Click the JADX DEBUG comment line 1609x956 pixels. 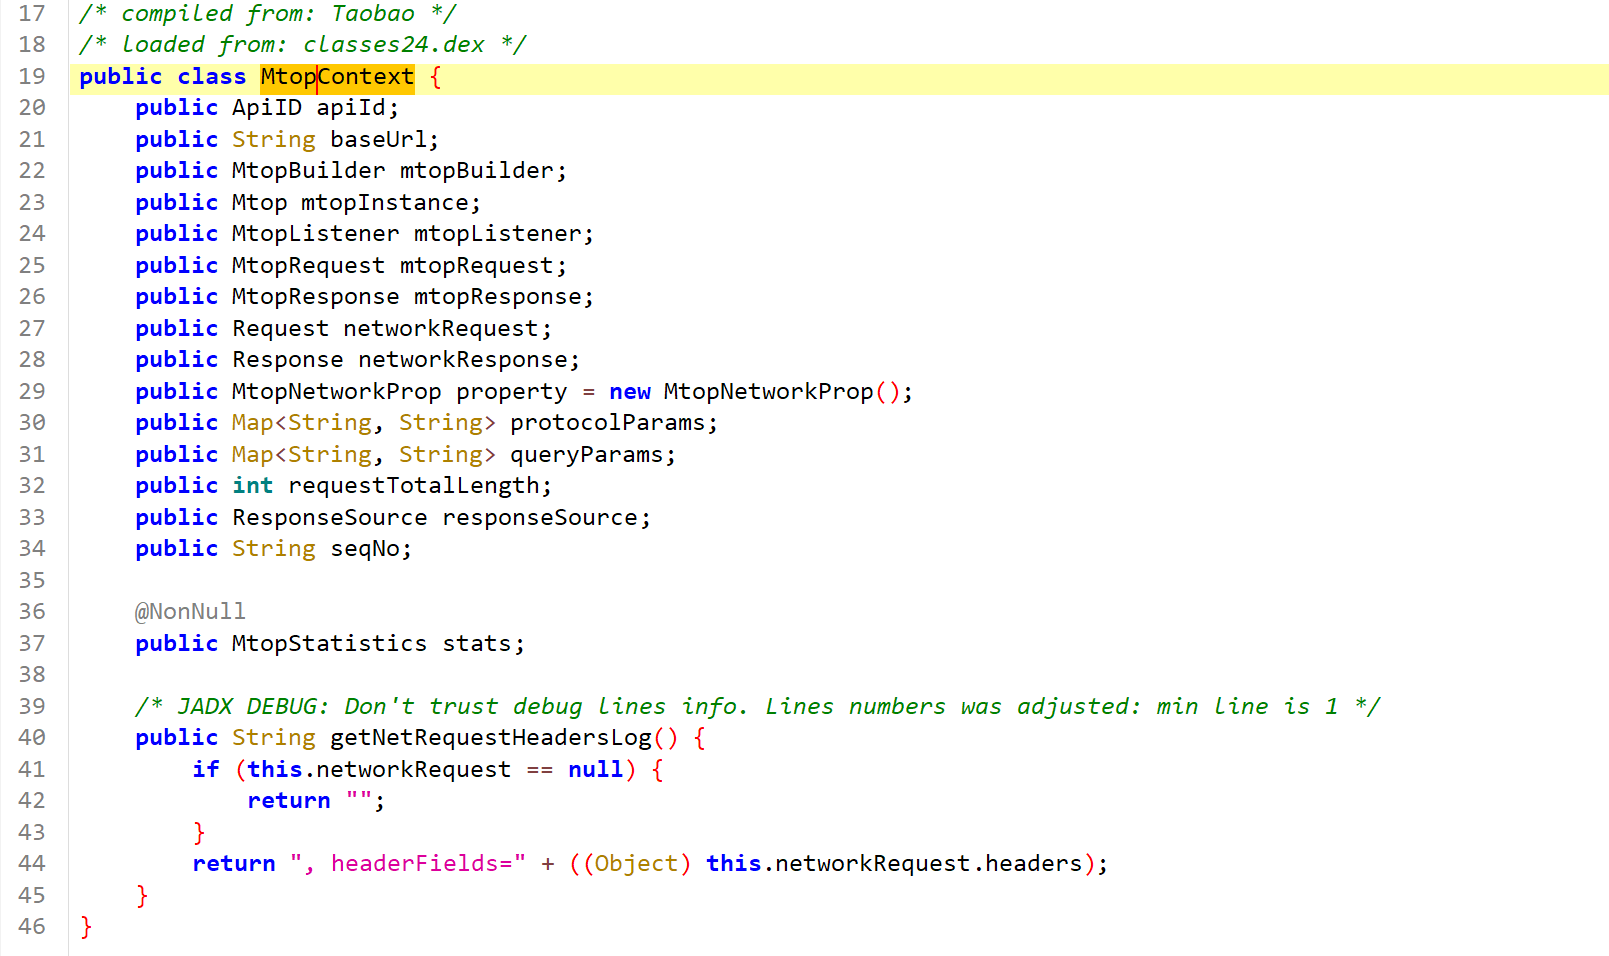tap(756, 707)
